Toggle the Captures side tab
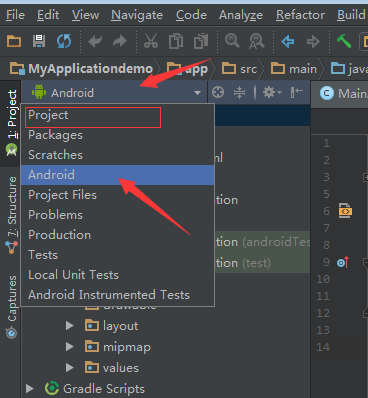The image size is (368, 398). (x=11, y=307)
